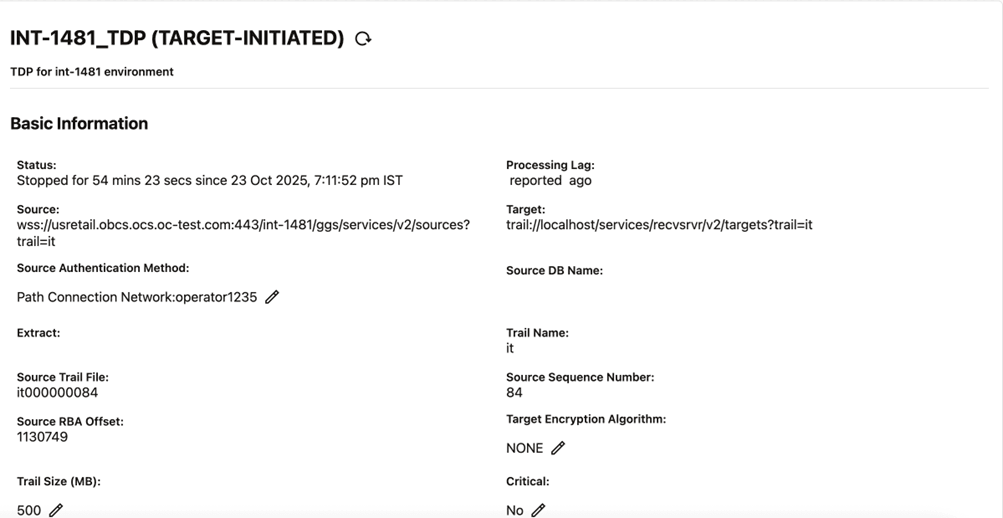Click the NONE encryption algorithm value
1003x518 pixels.
tap(525, 449)
